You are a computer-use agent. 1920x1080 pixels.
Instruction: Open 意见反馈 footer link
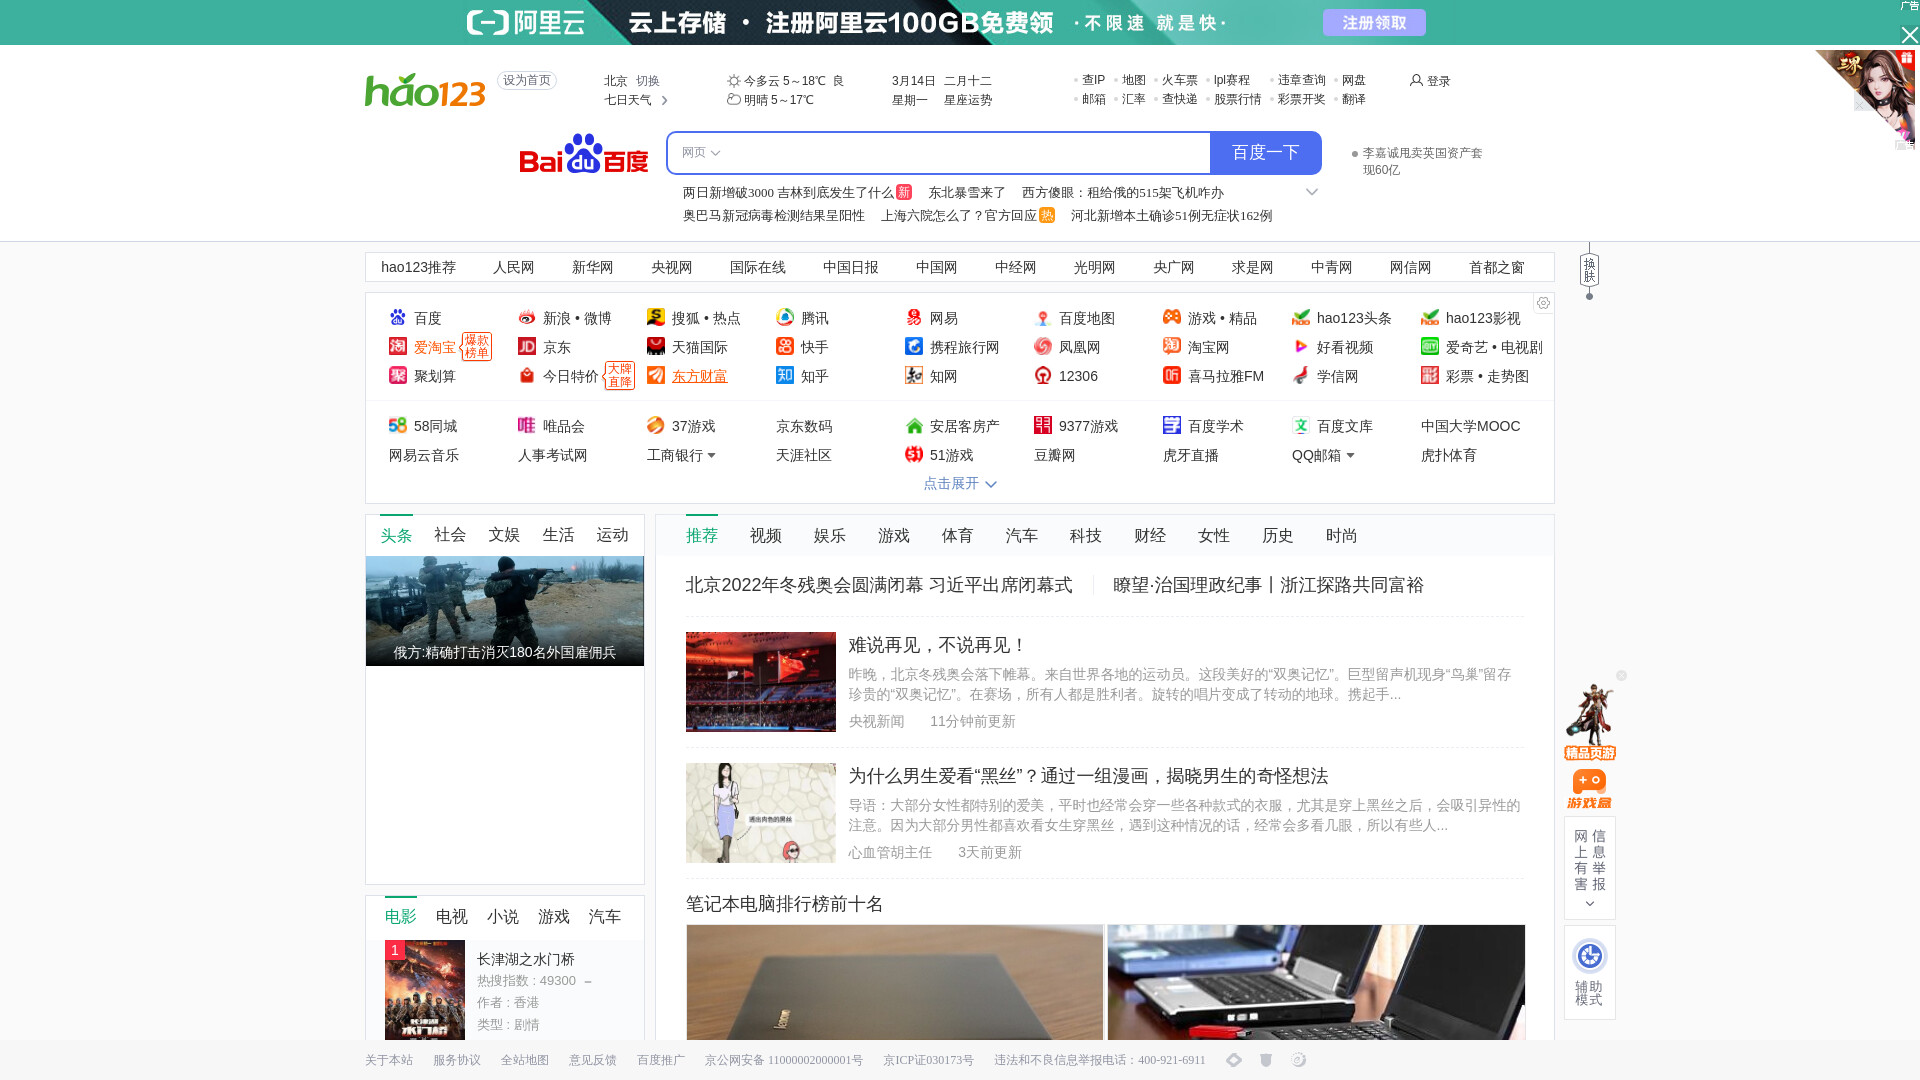click(x=593, y=1060)
